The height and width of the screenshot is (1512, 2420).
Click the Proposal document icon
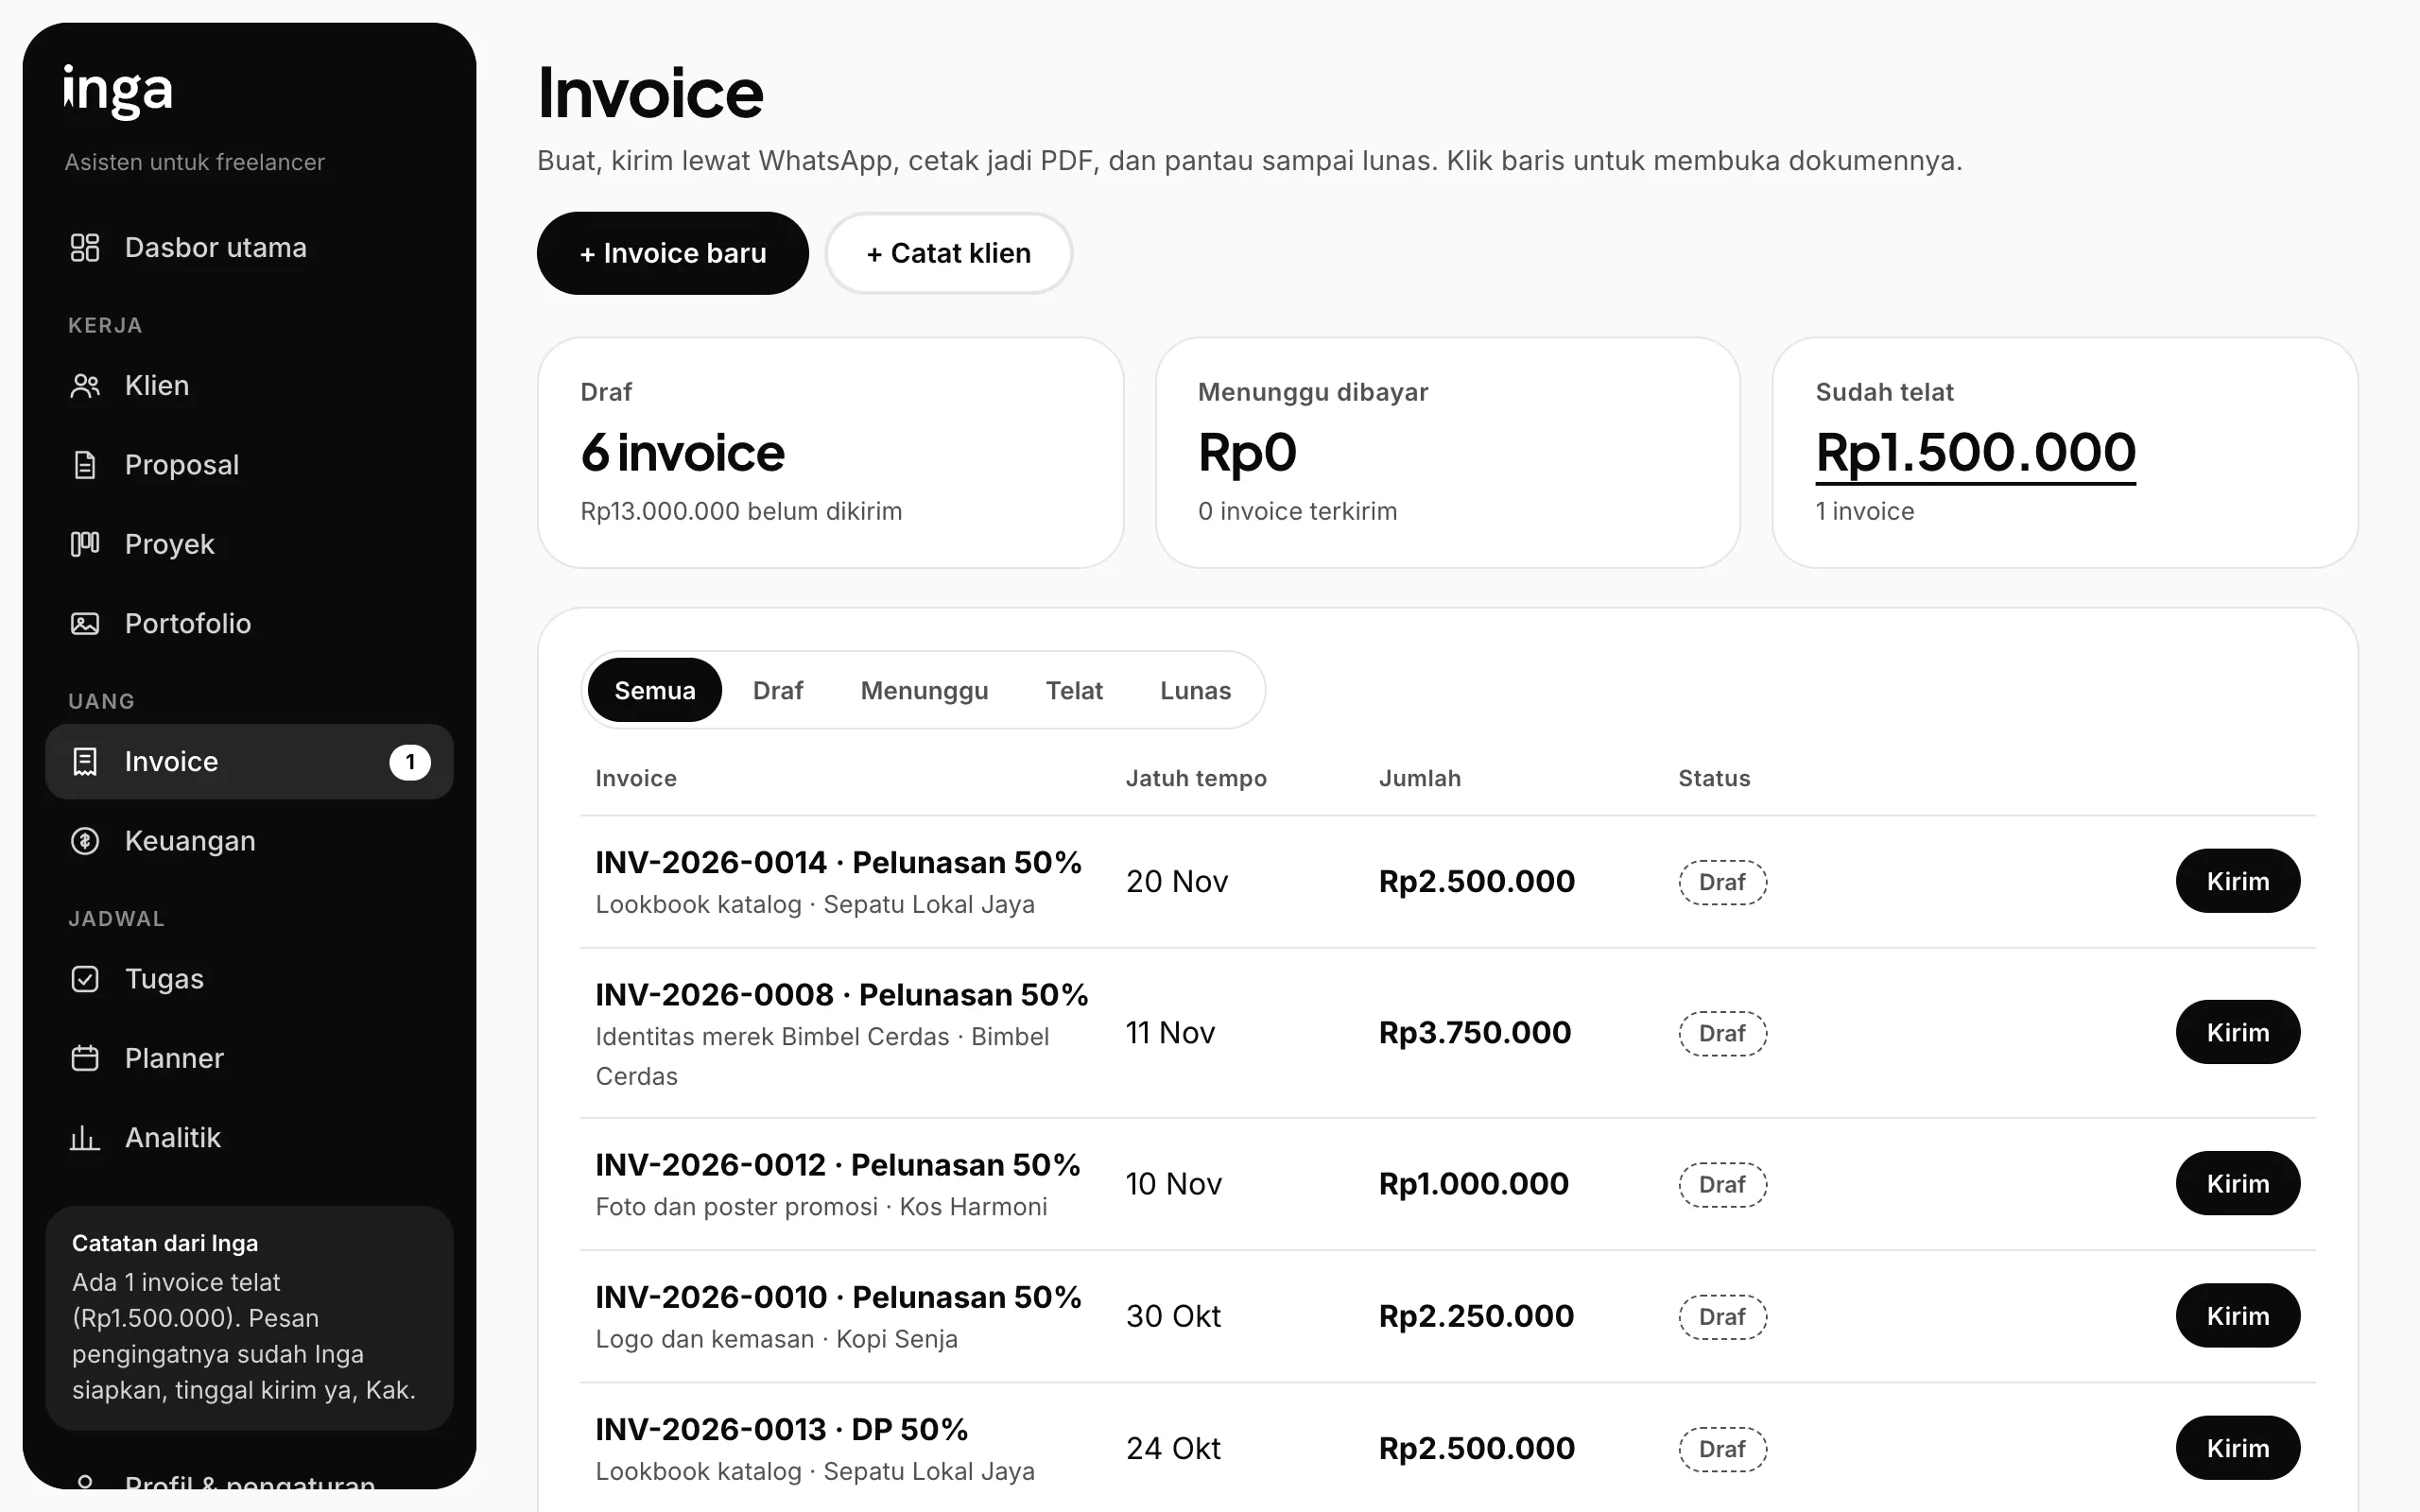(x=85, y=465)
